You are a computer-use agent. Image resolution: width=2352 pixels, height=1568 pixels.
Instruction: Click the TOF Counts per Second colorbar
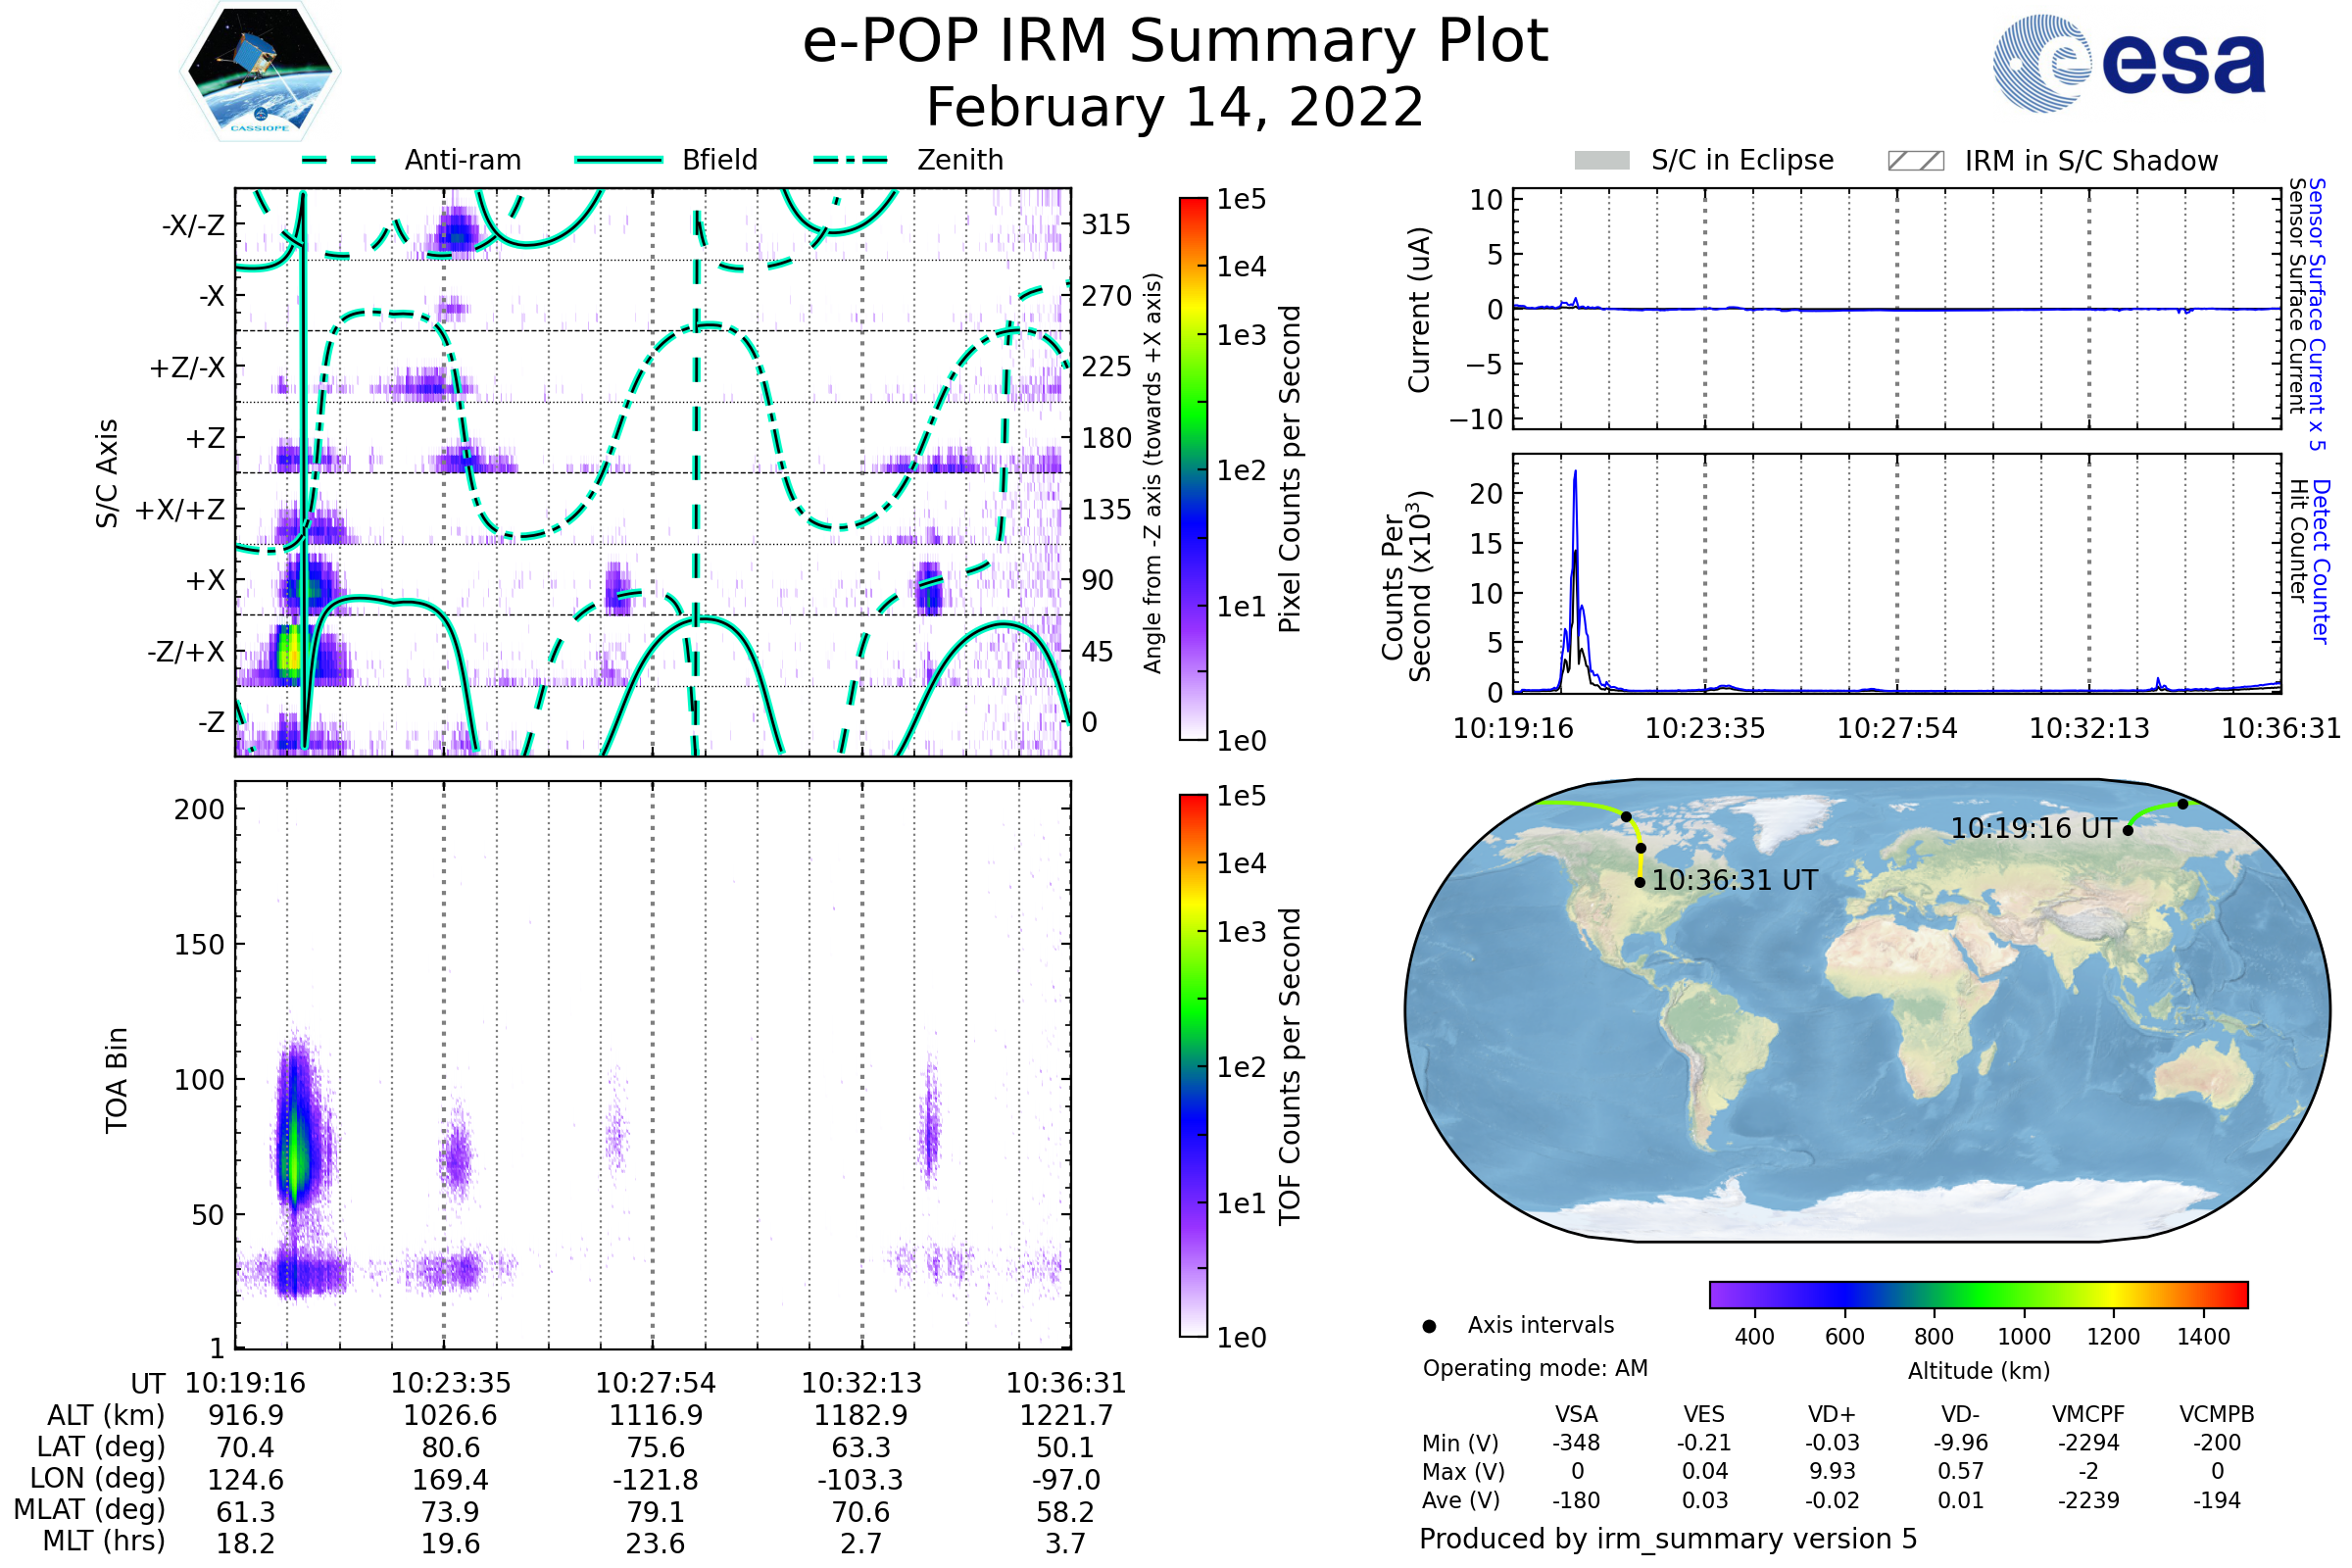coord(1193,1065)
